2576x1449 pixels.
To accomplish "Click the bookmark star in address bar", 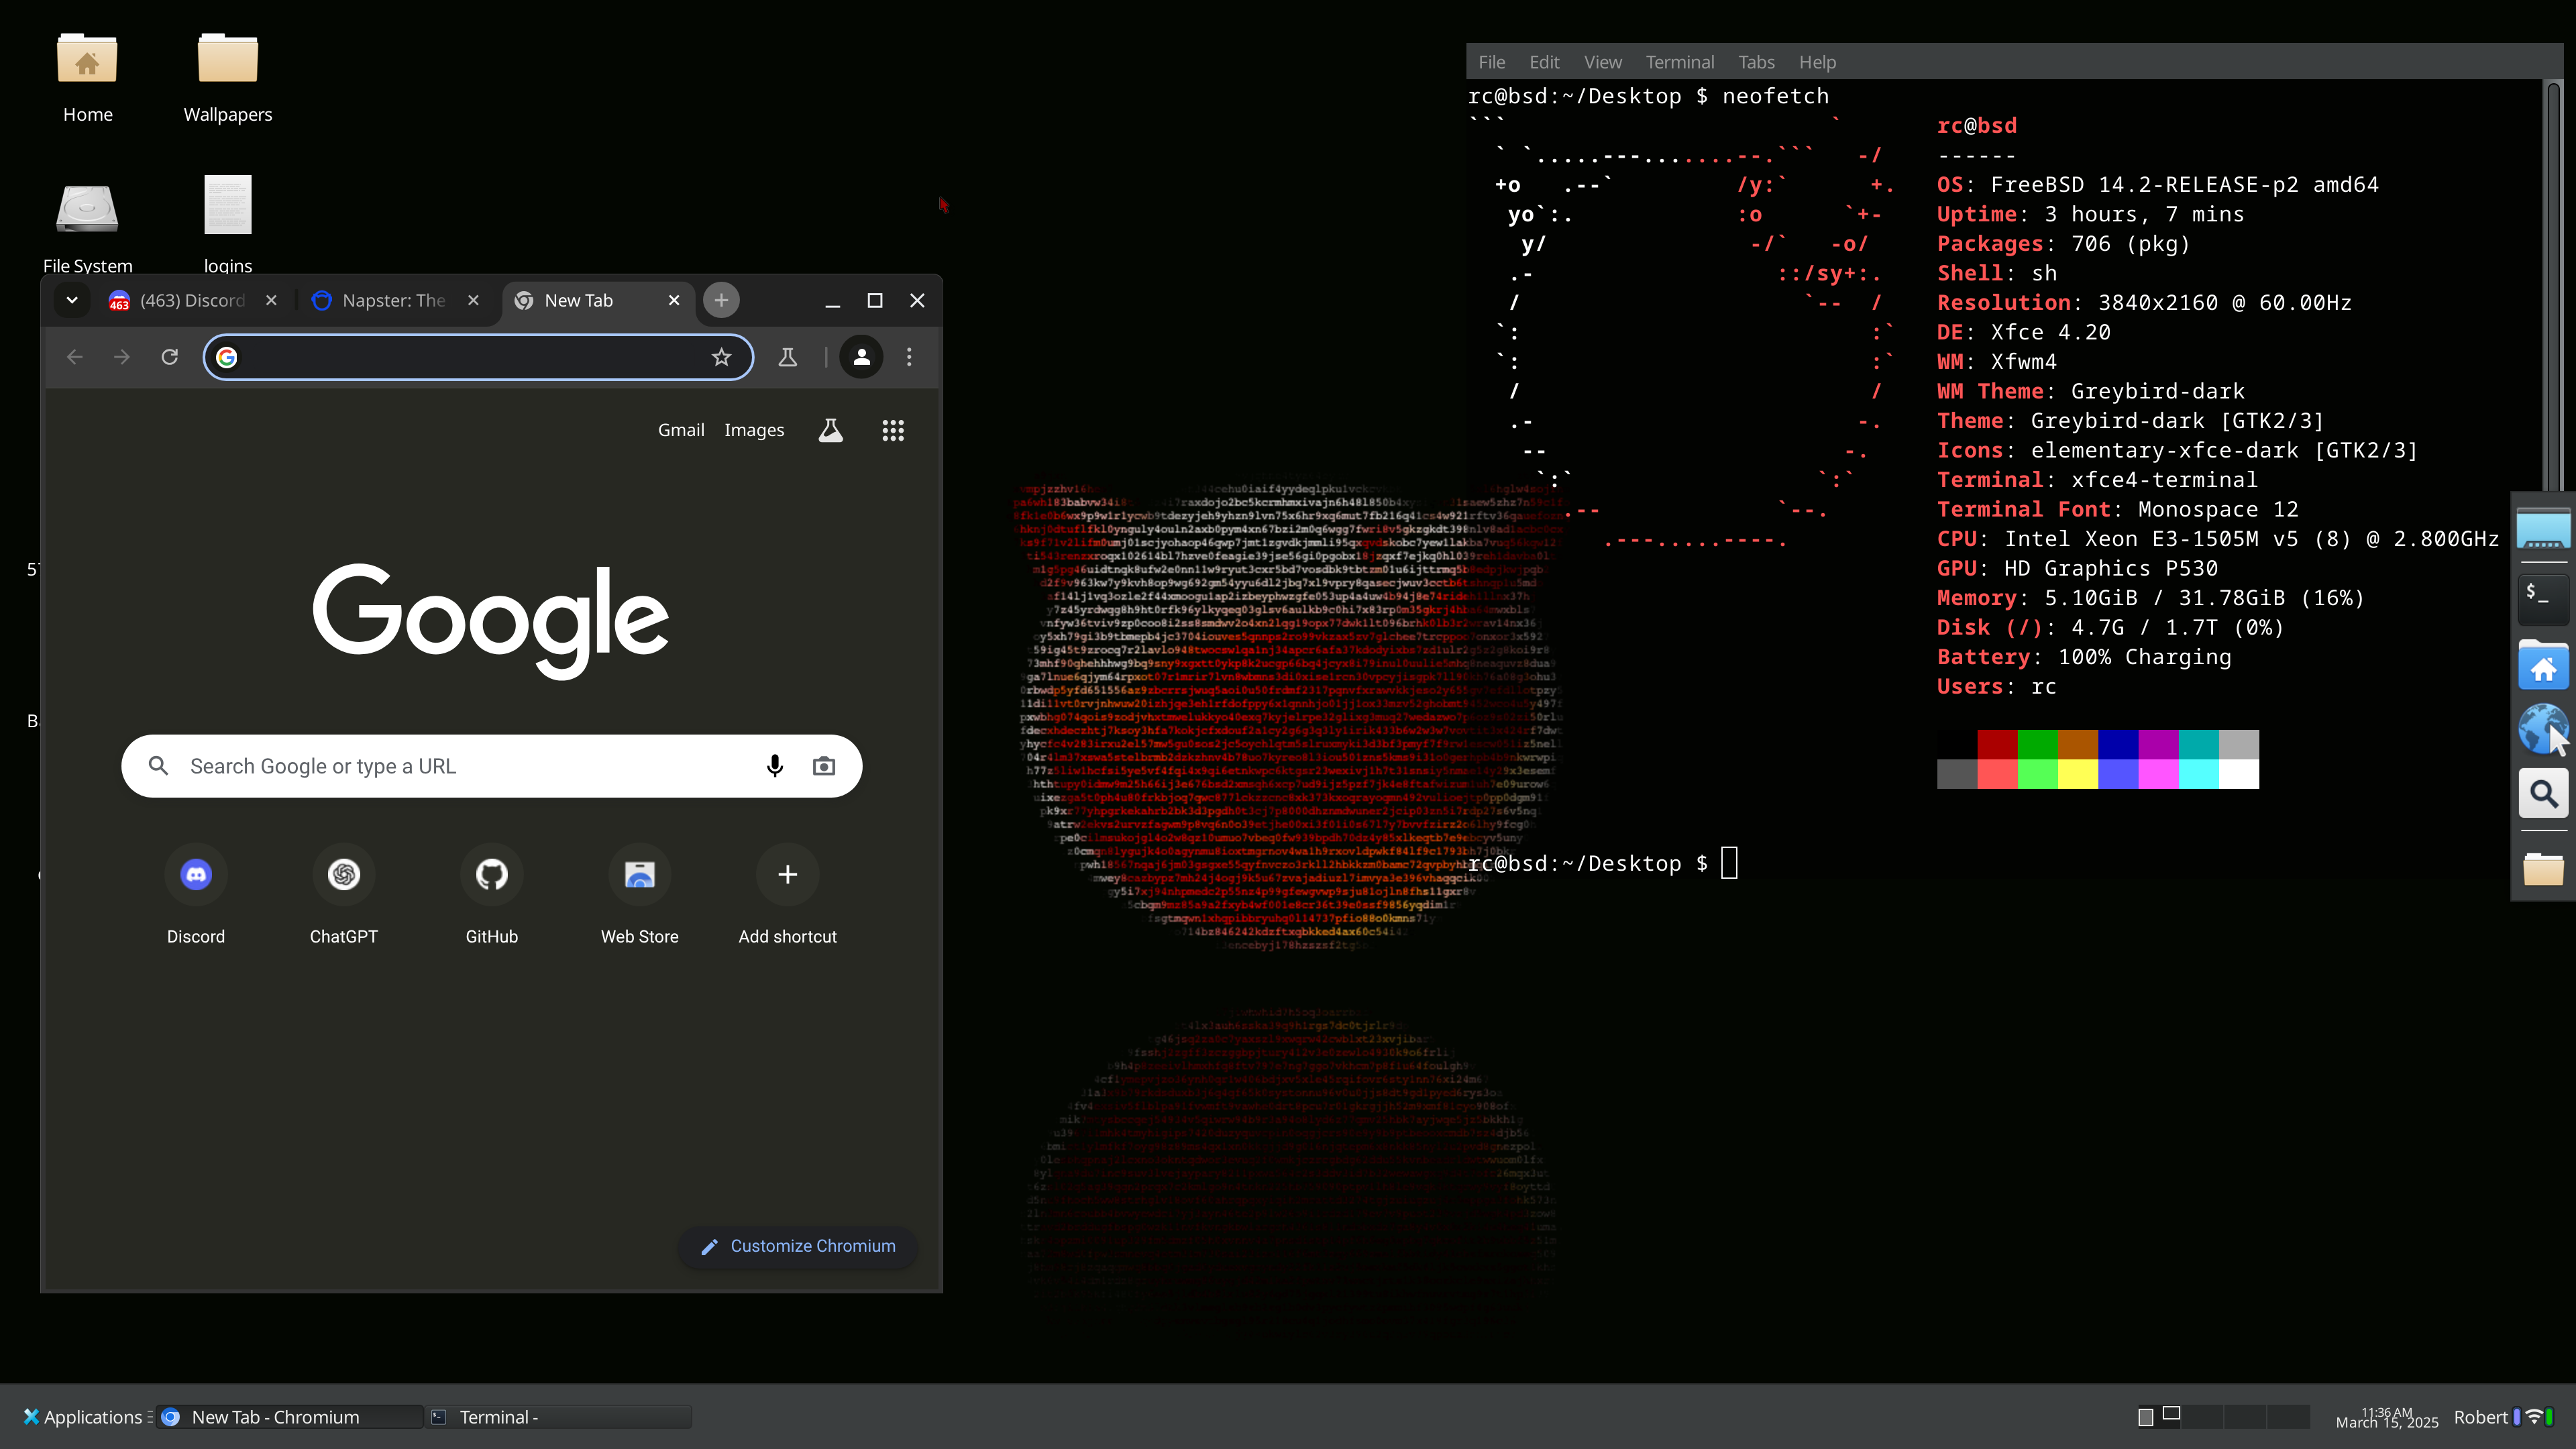I will pos(721,357).
